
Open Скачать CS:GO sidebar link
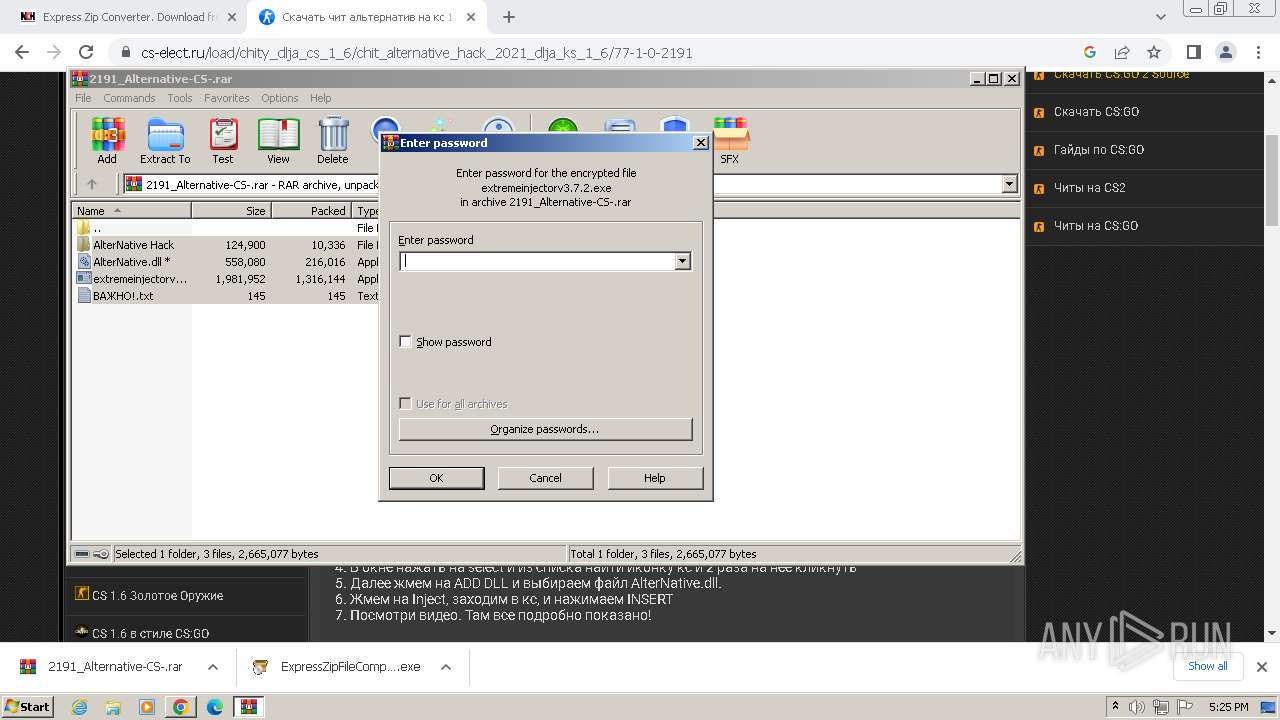pyautogui.click(x=1096, y=112)
